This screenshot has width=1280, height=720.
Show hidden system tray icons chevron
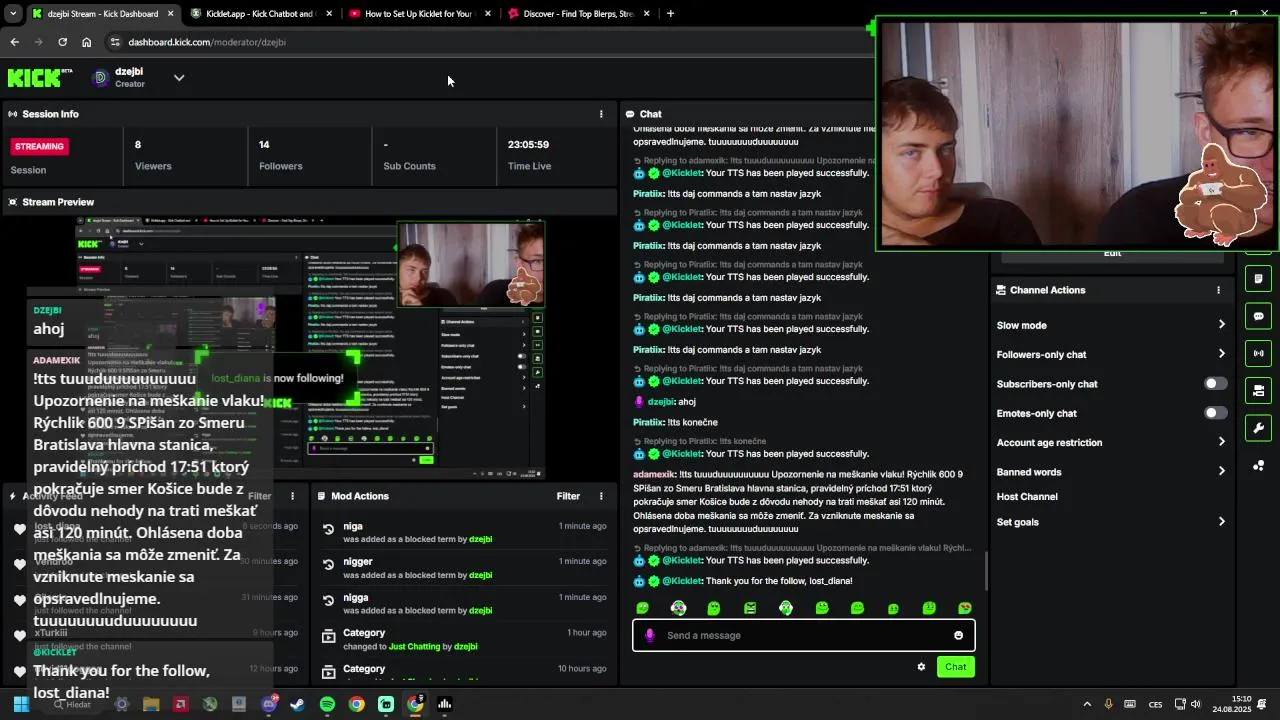tap(1087, 704)
